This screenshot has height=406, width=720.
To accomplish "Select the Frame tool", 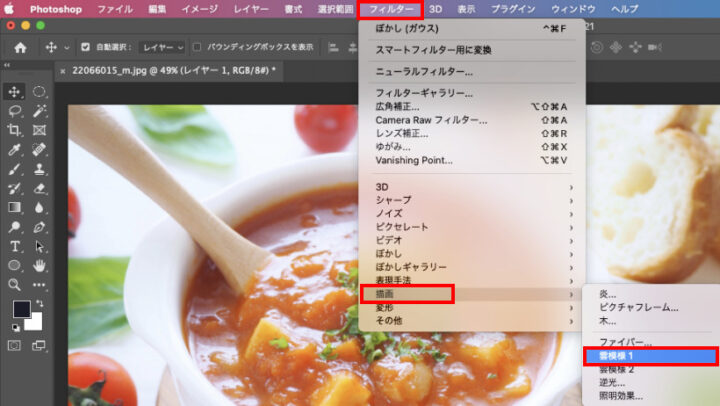I will pyautogui.click(x=39, y=130).
